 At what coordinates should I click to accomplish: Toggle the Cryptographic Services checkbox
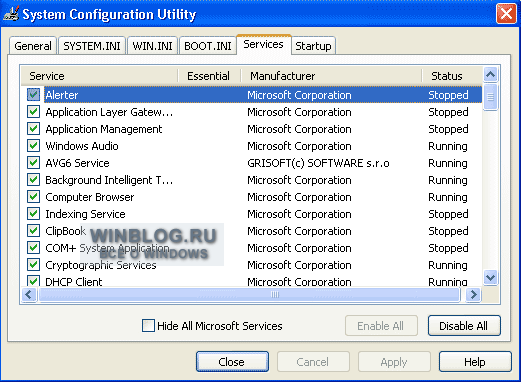tap(33, 265)
